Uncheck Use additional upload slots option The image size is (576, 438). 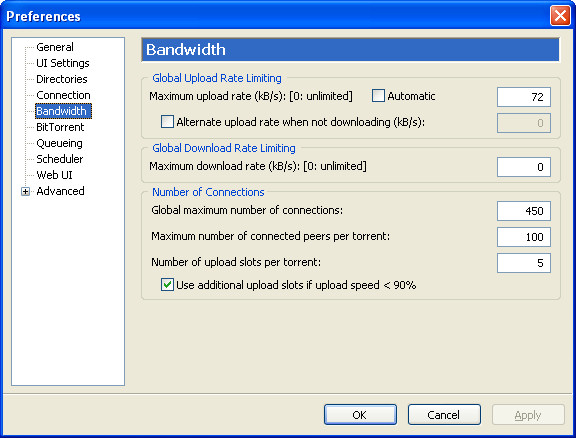tap(167, 285)
